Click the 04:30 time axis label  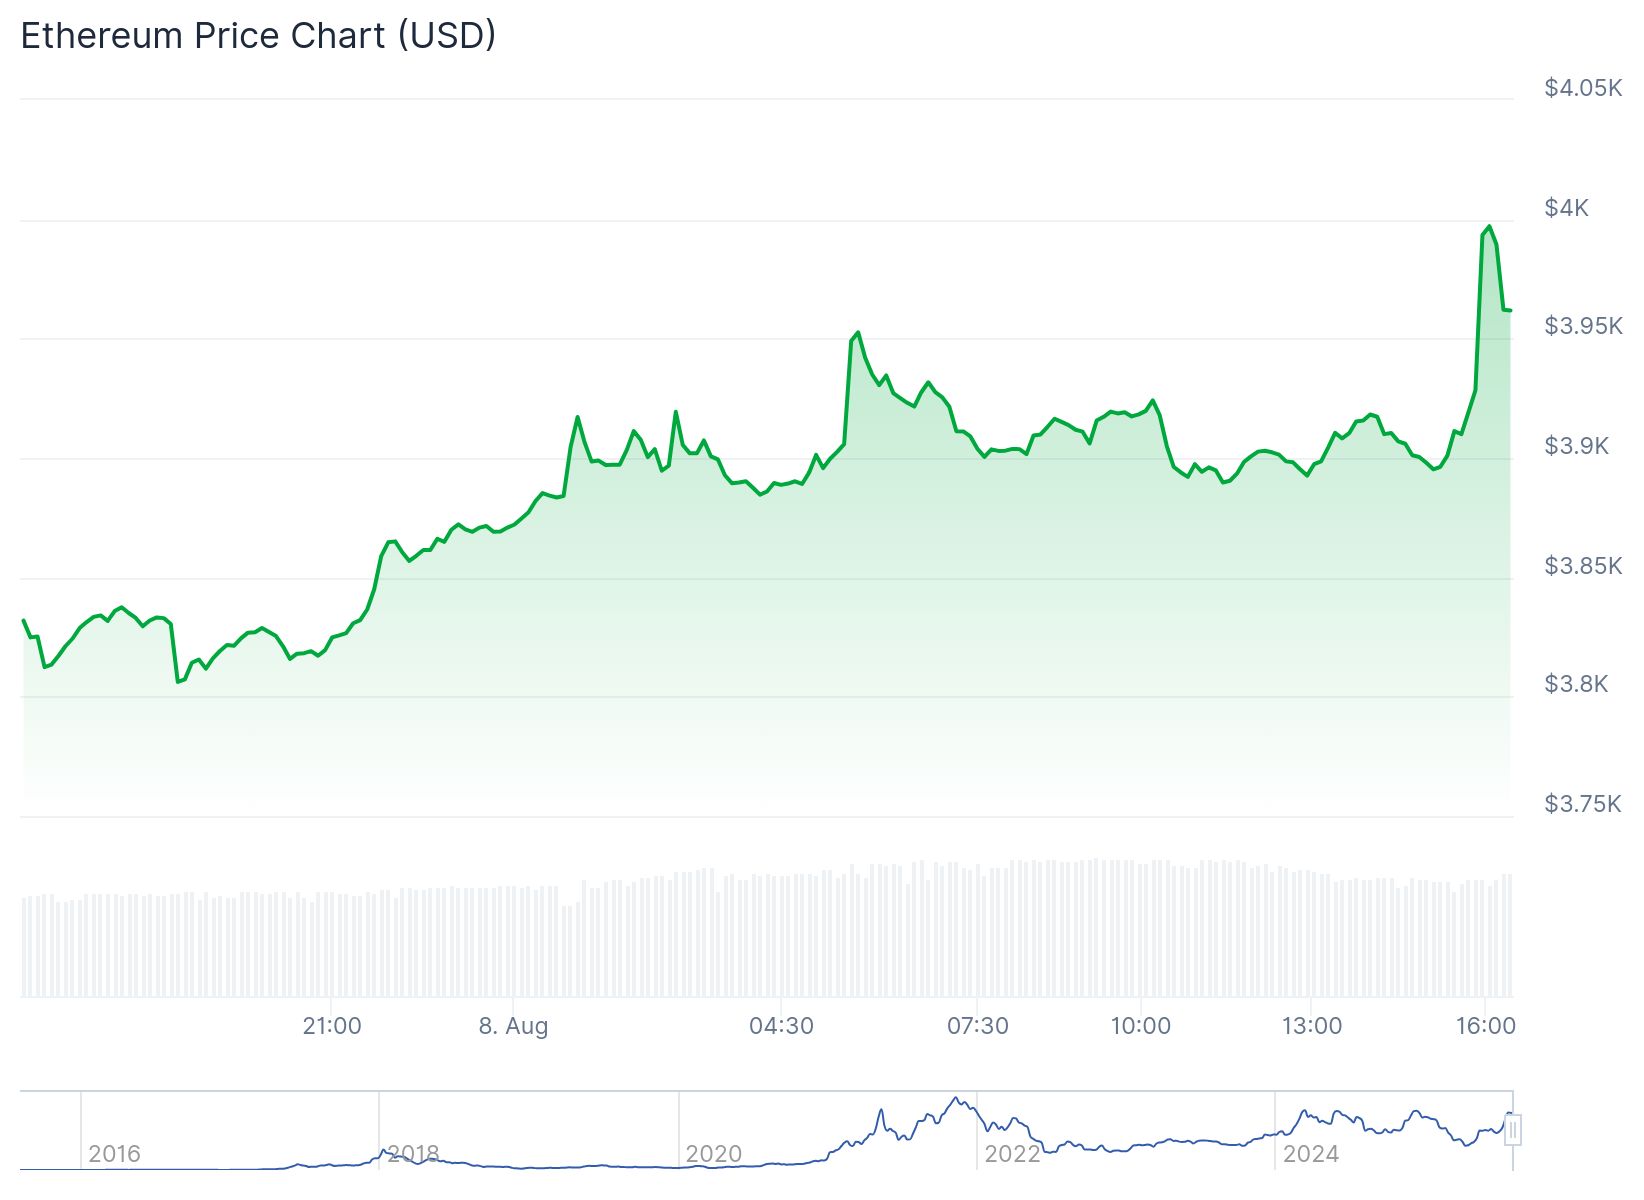[781, 1026]
